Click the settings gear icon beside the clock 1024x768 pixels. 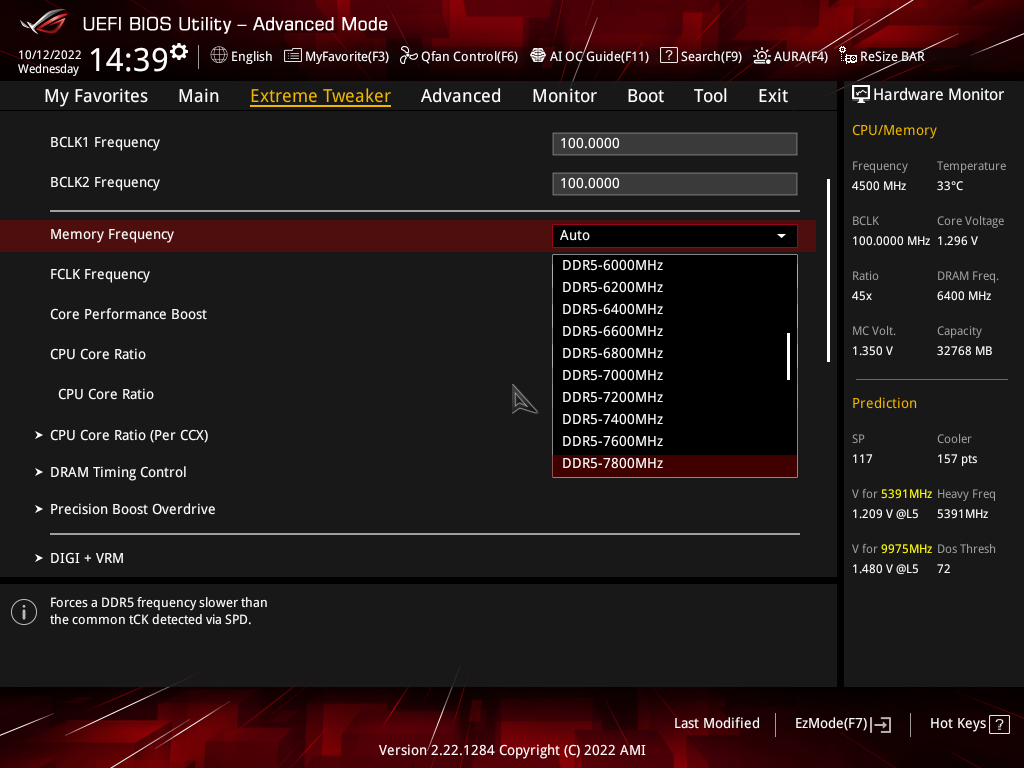pos(179,51)
